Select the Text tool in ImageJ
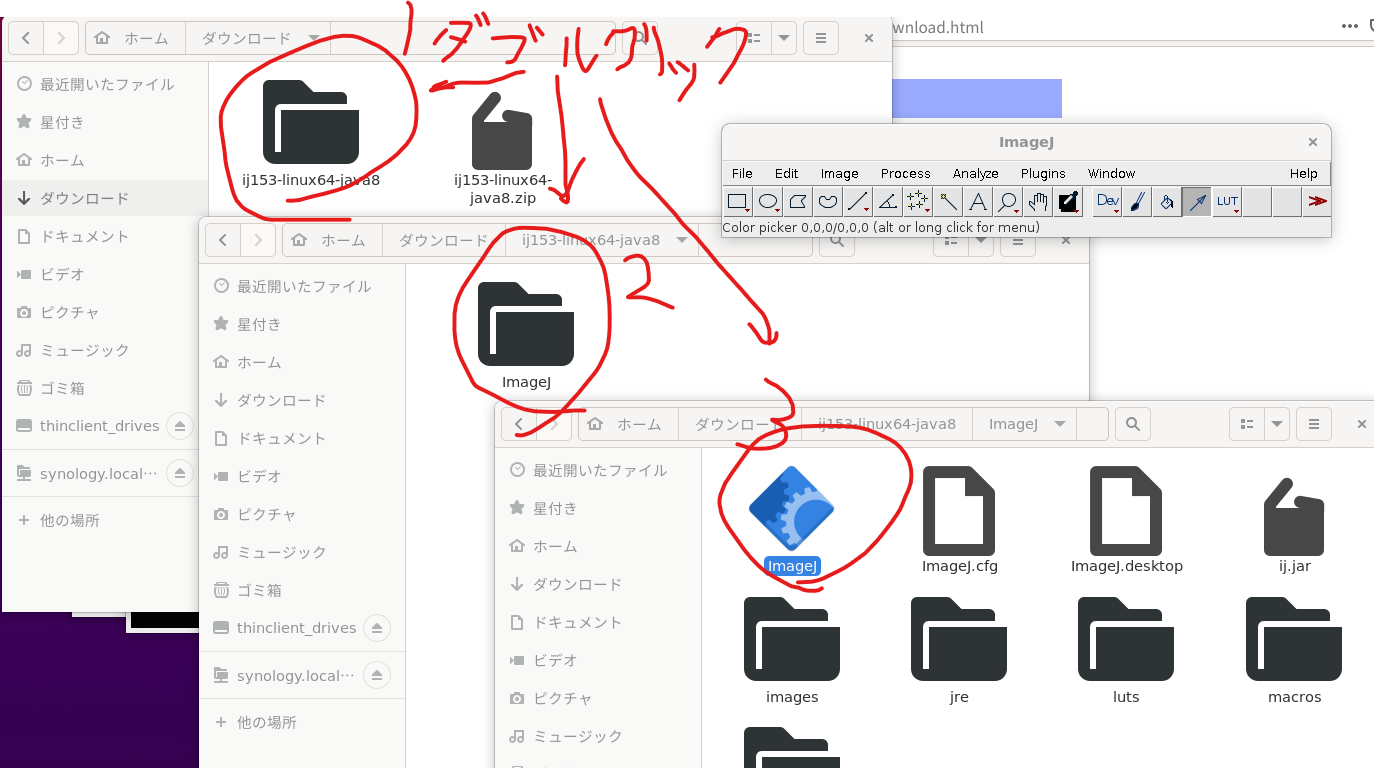Viewport: 1374px width, 768px height. pyautogui.click(x=978, y=202)
